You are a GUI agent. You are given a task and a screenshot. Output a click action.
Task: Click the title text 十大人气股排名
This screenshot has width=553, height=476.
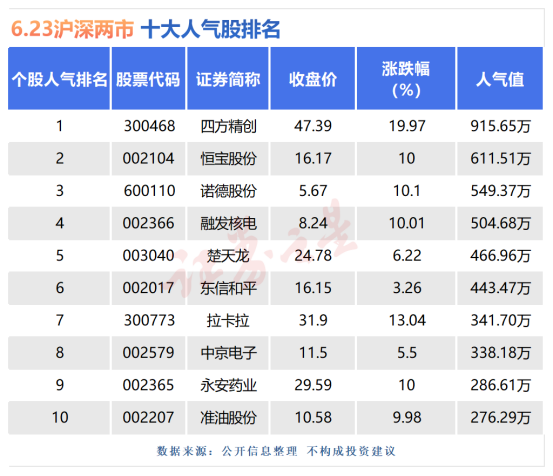[211, 29]
